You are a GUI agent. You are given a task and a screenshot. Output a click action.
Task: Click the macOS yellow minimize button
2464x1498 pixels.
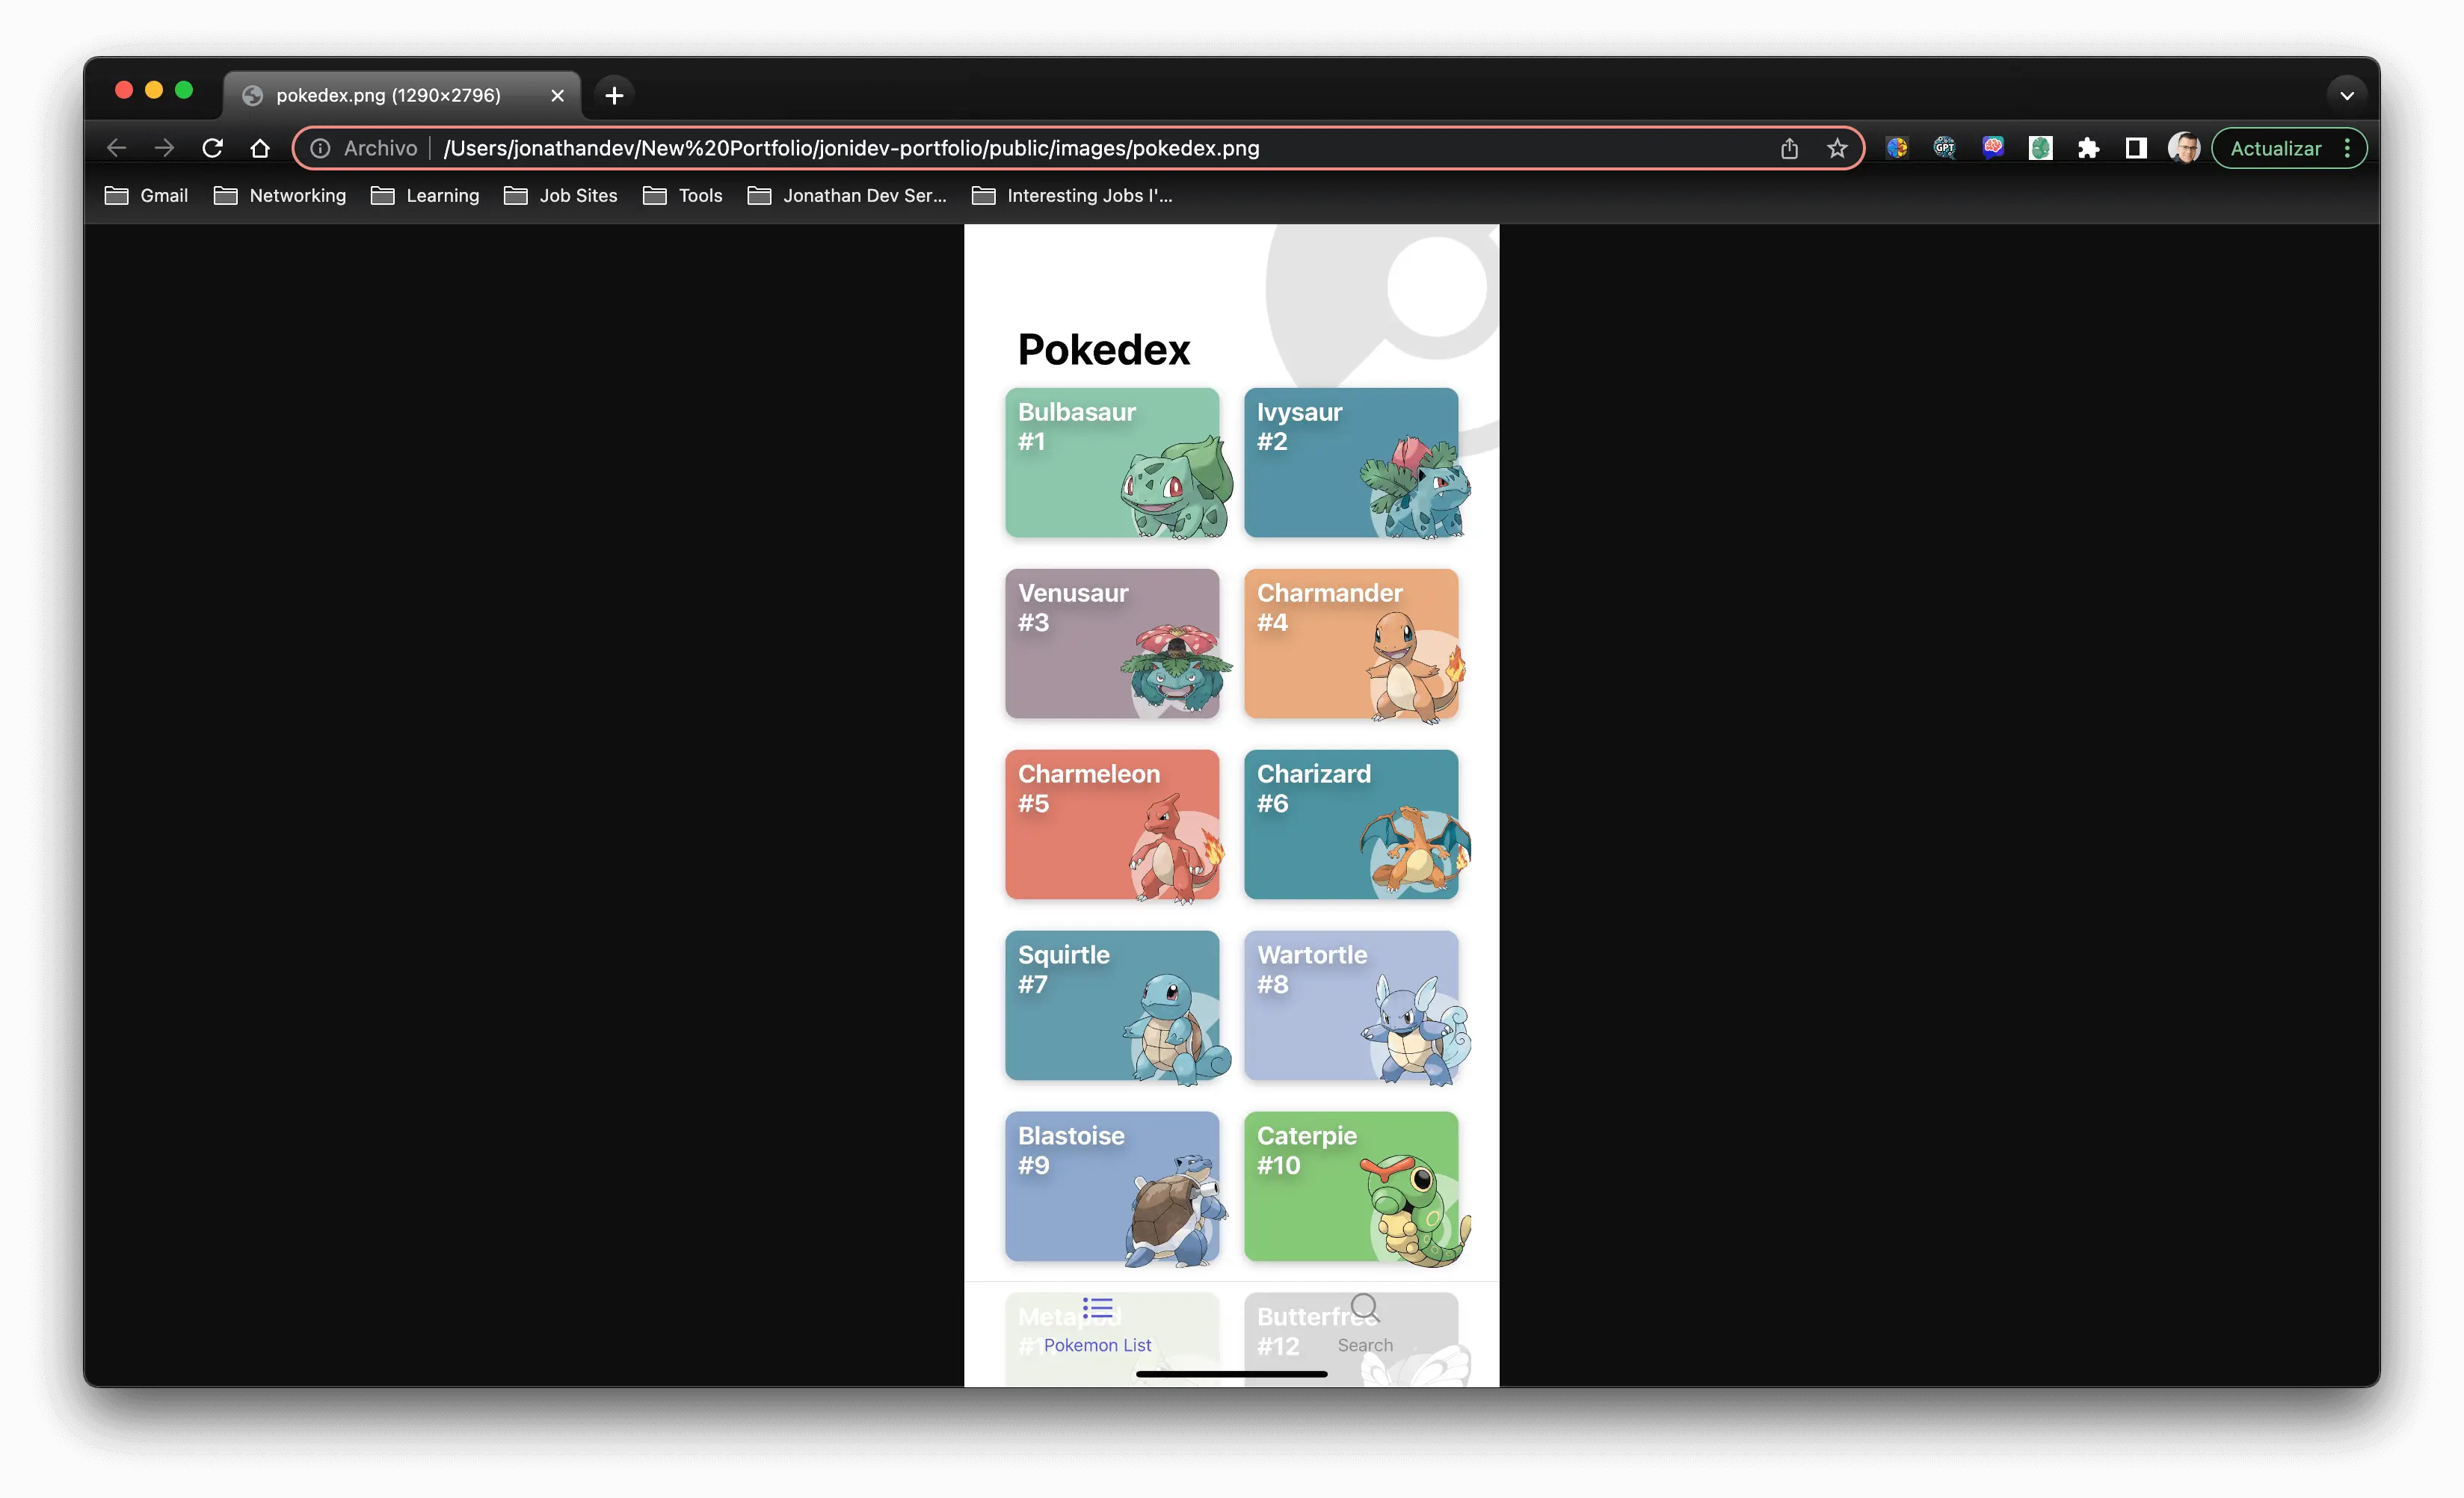pos(154,90)
